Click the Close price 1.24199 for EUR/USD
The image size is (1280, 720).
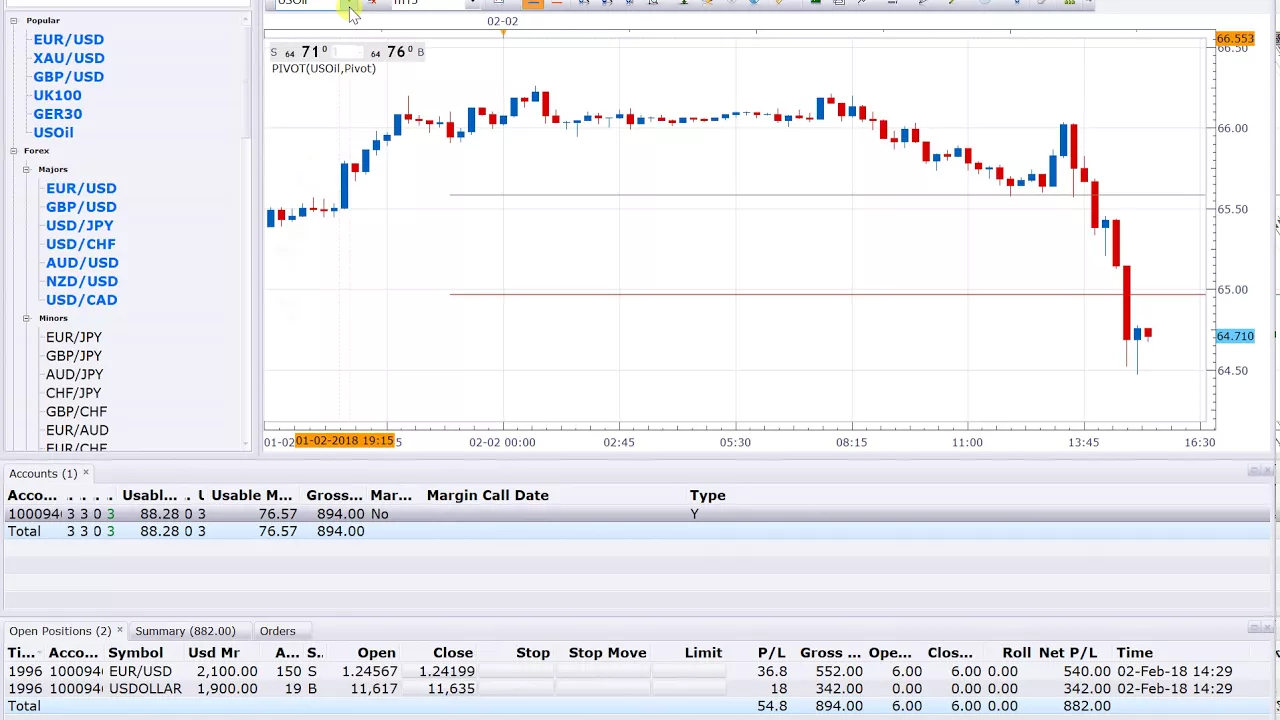point(447,672)
